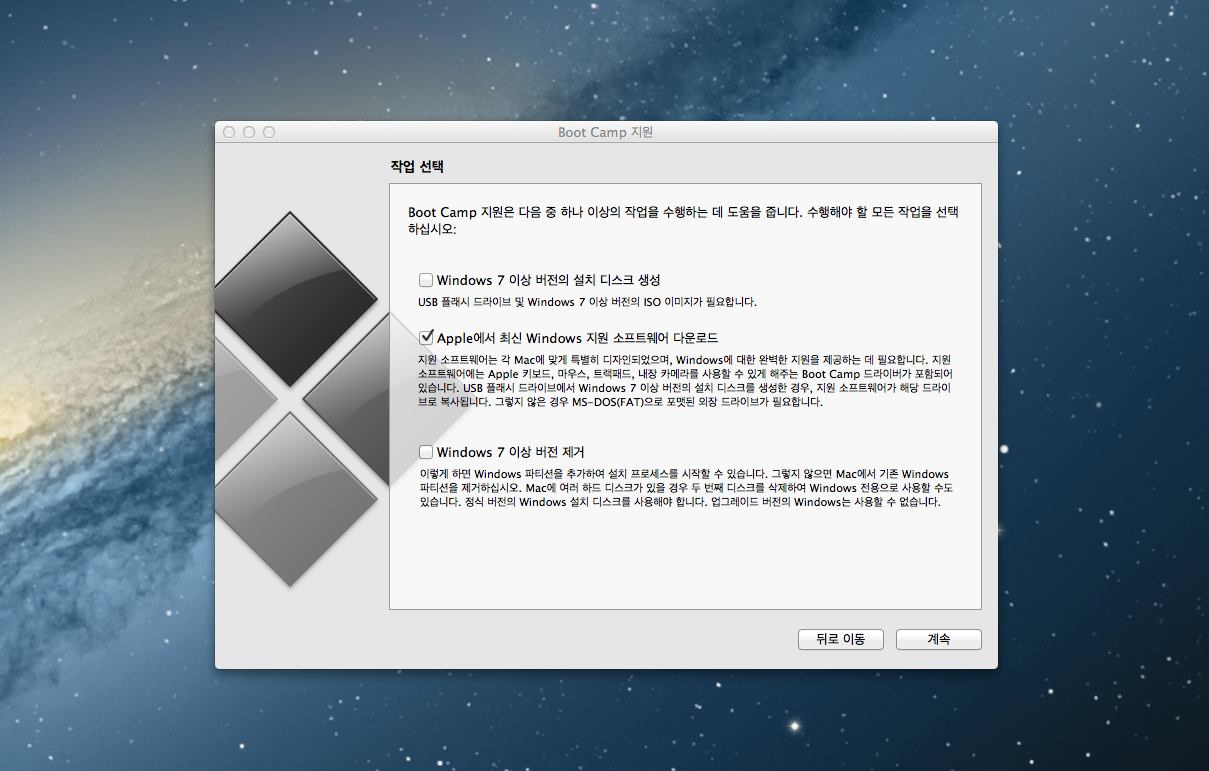This screenshot has height=771, width=1209.
Task: Click the 작업 선택 heading
Action: pyautogui.click(x=417, y=166)
